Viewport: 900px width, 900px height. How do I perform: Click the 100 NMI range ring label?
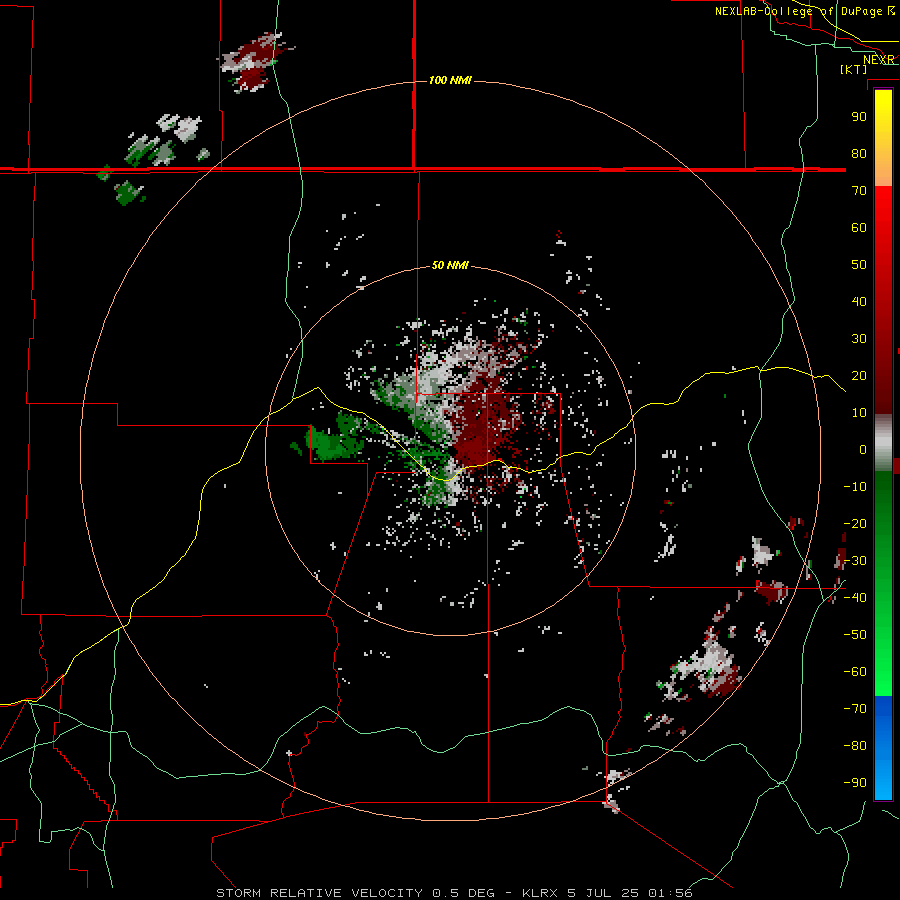[450, 80]
